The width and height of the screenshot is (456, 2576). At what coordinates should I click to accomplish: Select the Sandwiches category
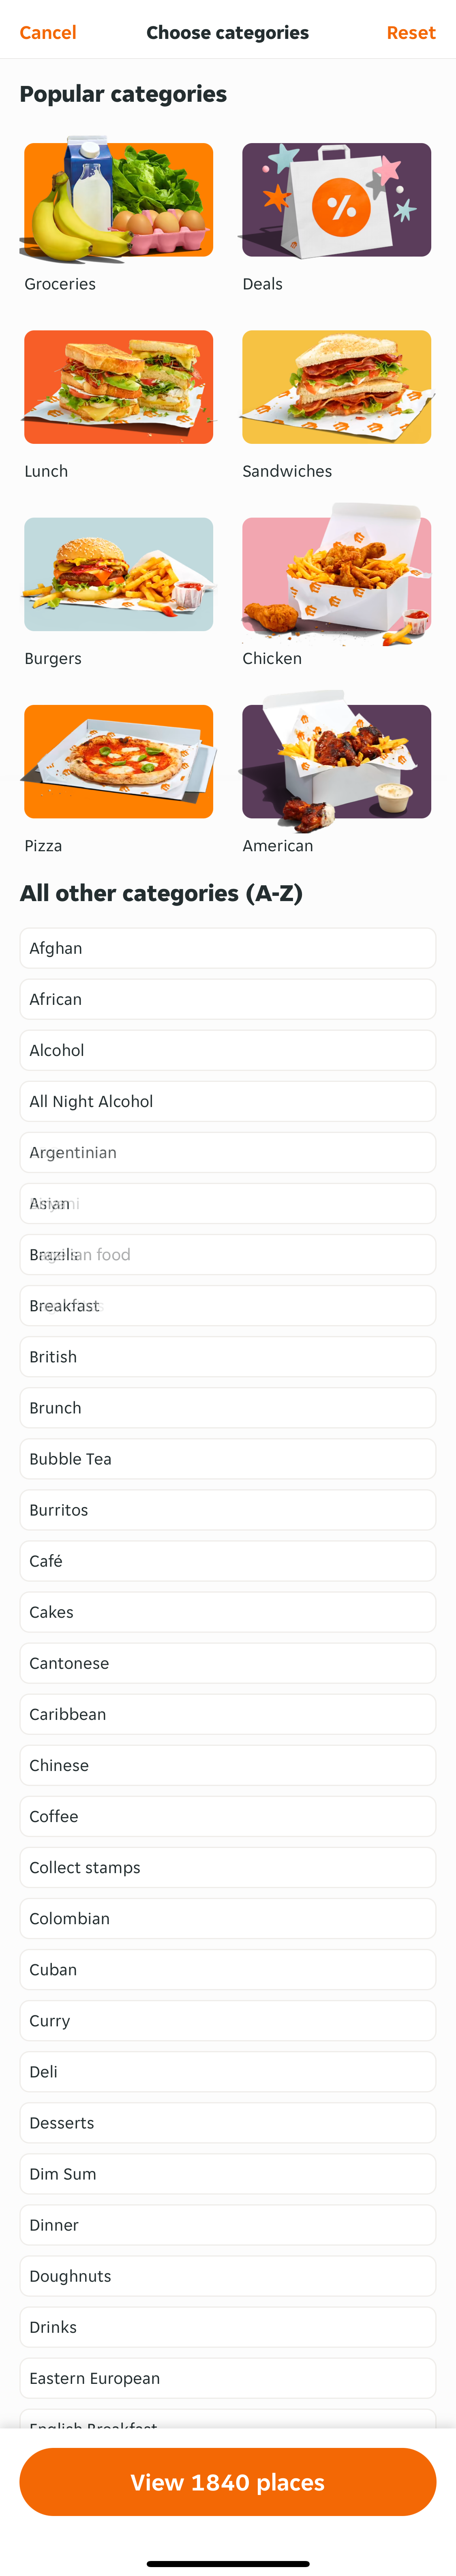click(336, 387)
